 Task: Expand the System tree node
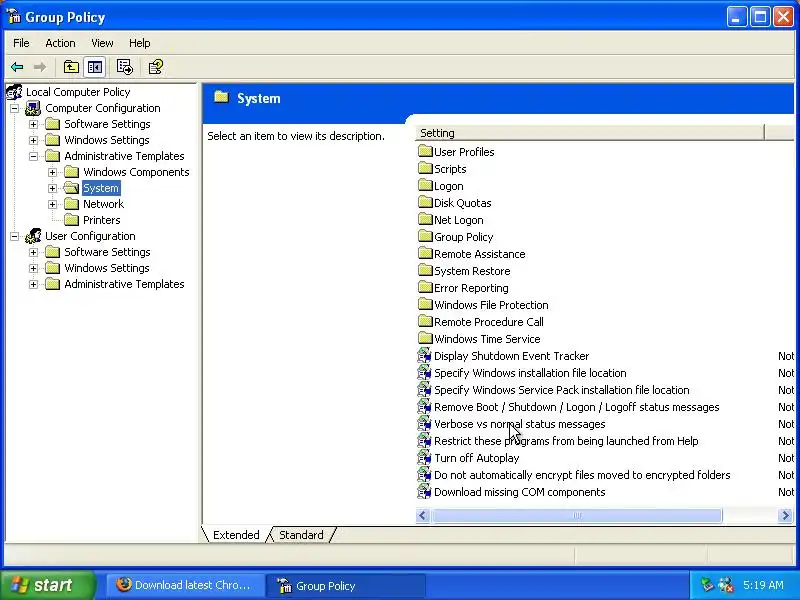(53, 188)
